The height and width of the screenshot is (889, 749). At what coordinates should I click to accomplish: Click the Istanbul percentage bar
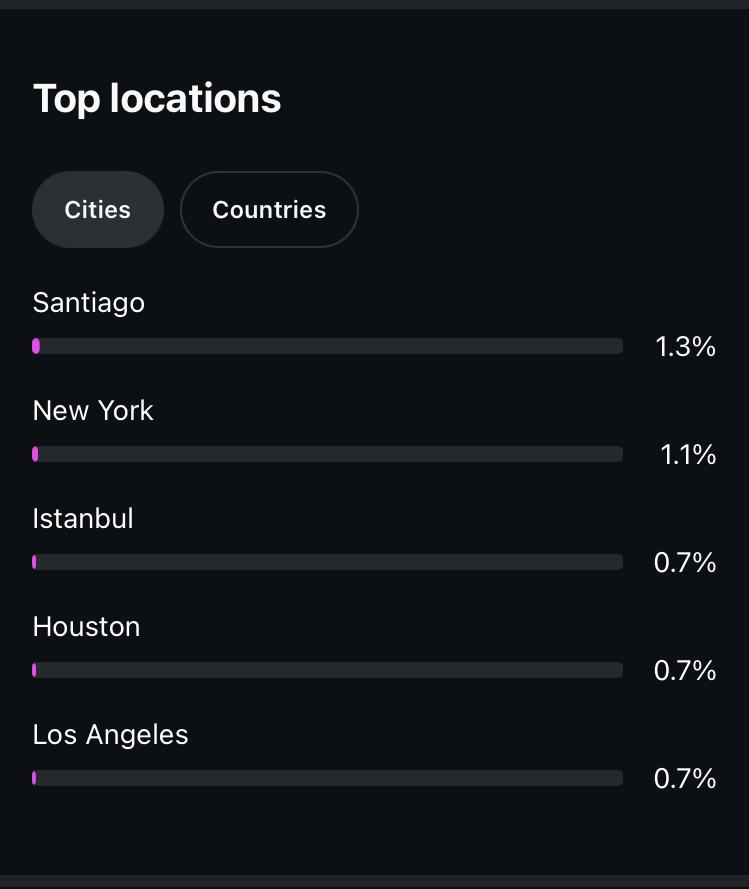pyautogui.click(x=328, y=562)
